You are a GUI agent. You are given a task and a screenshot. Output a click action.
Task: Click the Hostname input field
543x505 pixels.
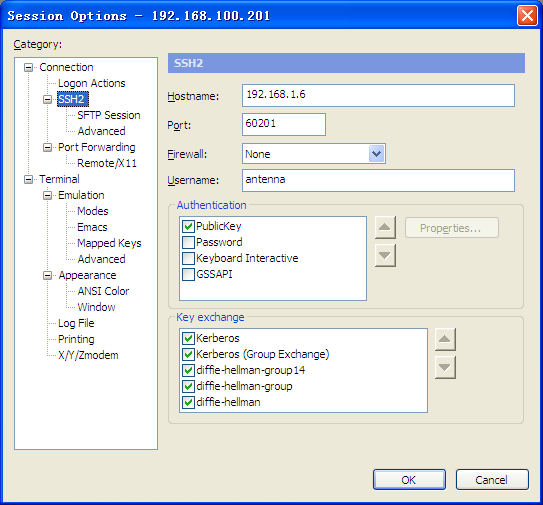[x=378, y=95]
